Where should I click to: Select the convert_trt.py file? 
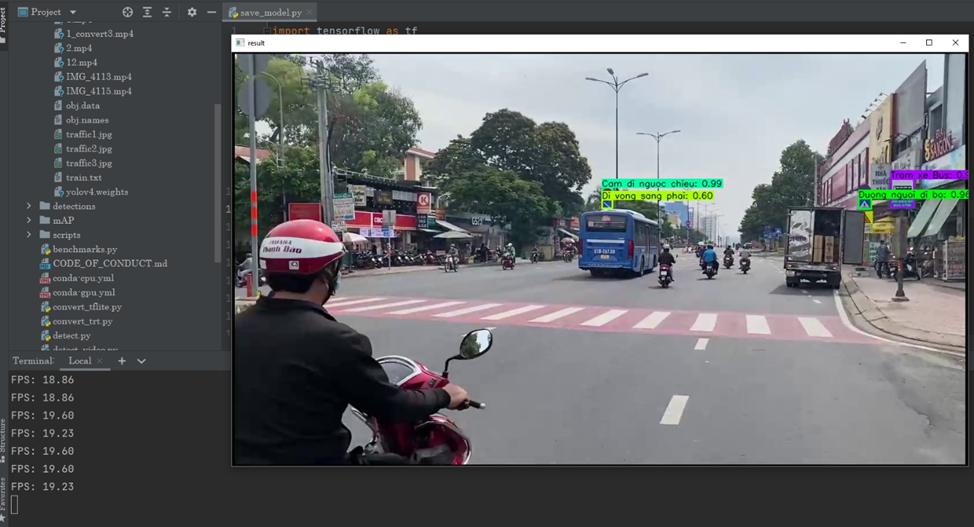click(76, 321)
